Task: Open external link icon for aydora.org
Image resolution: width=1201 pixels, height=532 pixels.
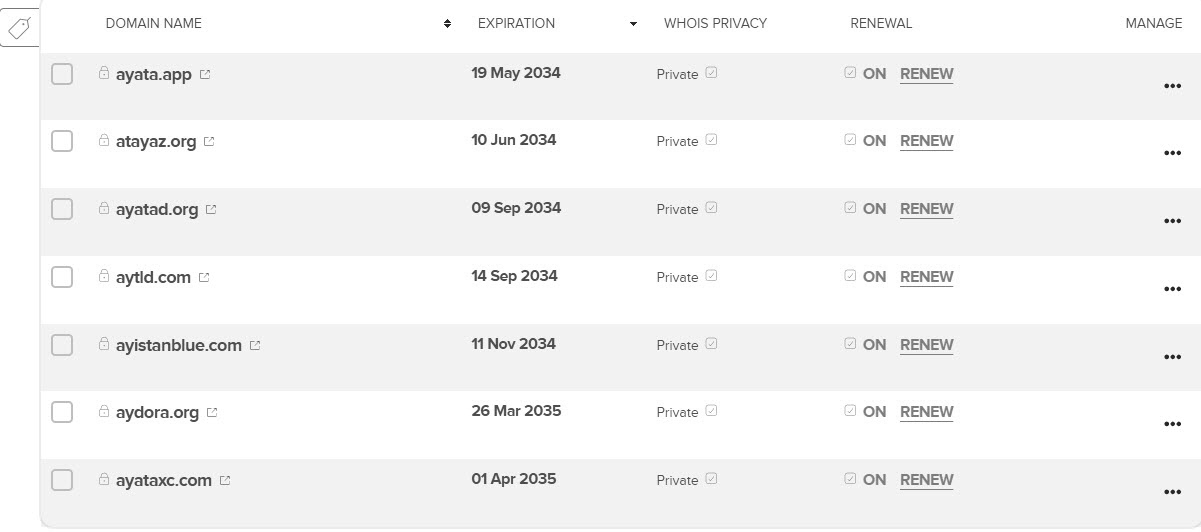Action: coord(212,412)
